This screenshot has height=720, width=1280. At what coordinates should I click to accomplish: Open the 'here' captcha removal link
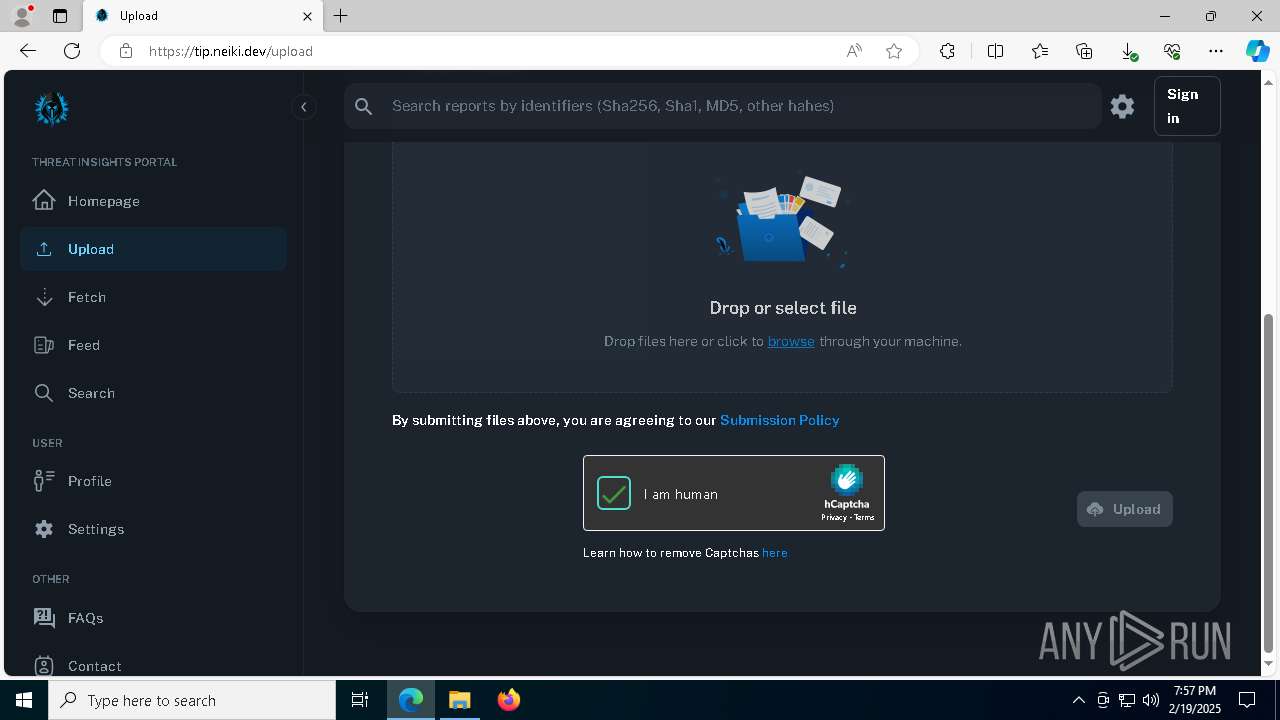pyautogui.click(x=775, y=553)
